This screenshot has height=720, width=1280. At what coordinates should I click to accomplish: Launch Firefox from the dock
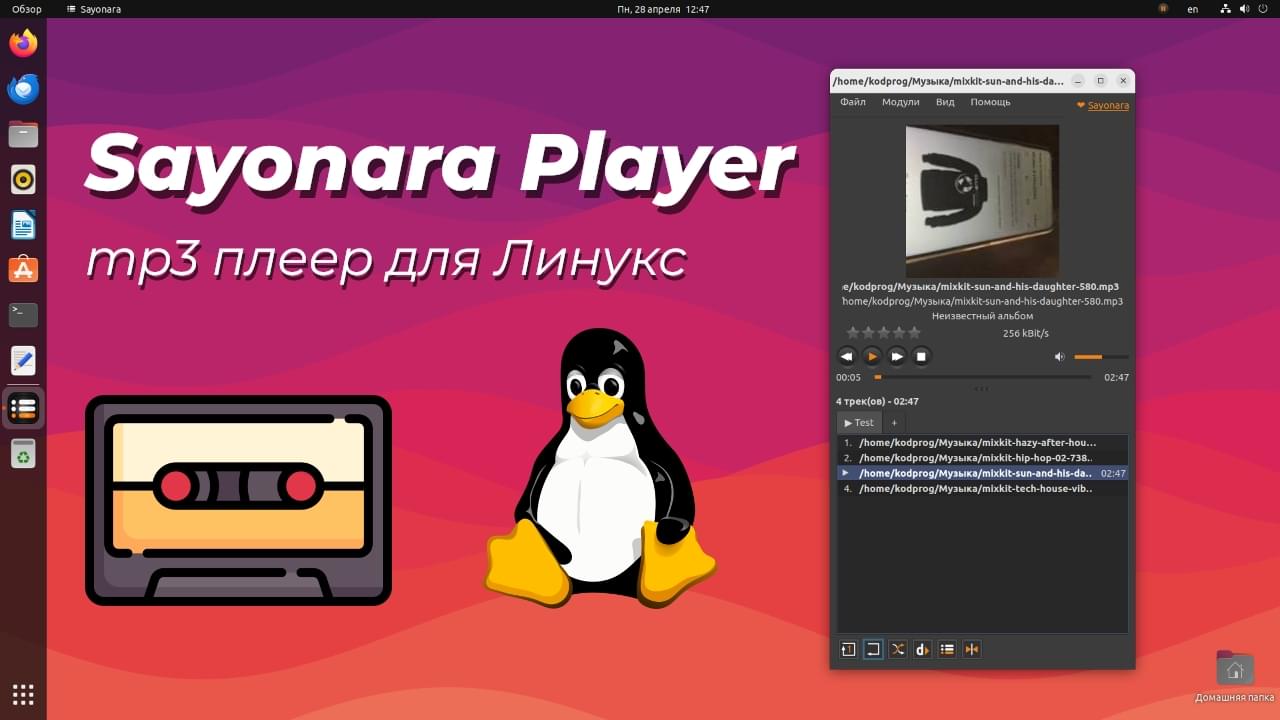[x=23, y=43]
